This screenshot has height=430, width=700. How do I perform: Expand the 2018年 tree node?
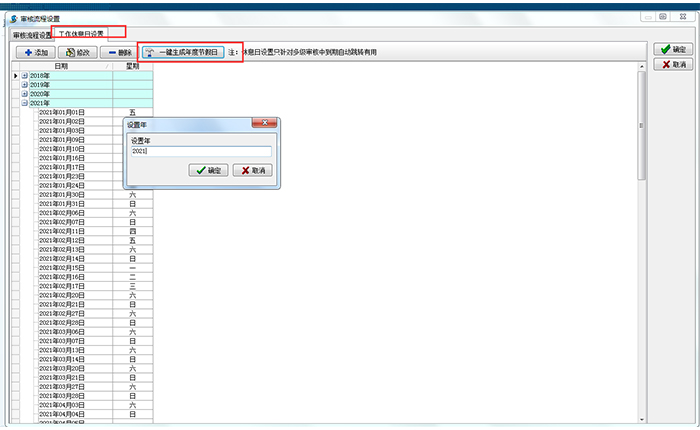[25, 76]
